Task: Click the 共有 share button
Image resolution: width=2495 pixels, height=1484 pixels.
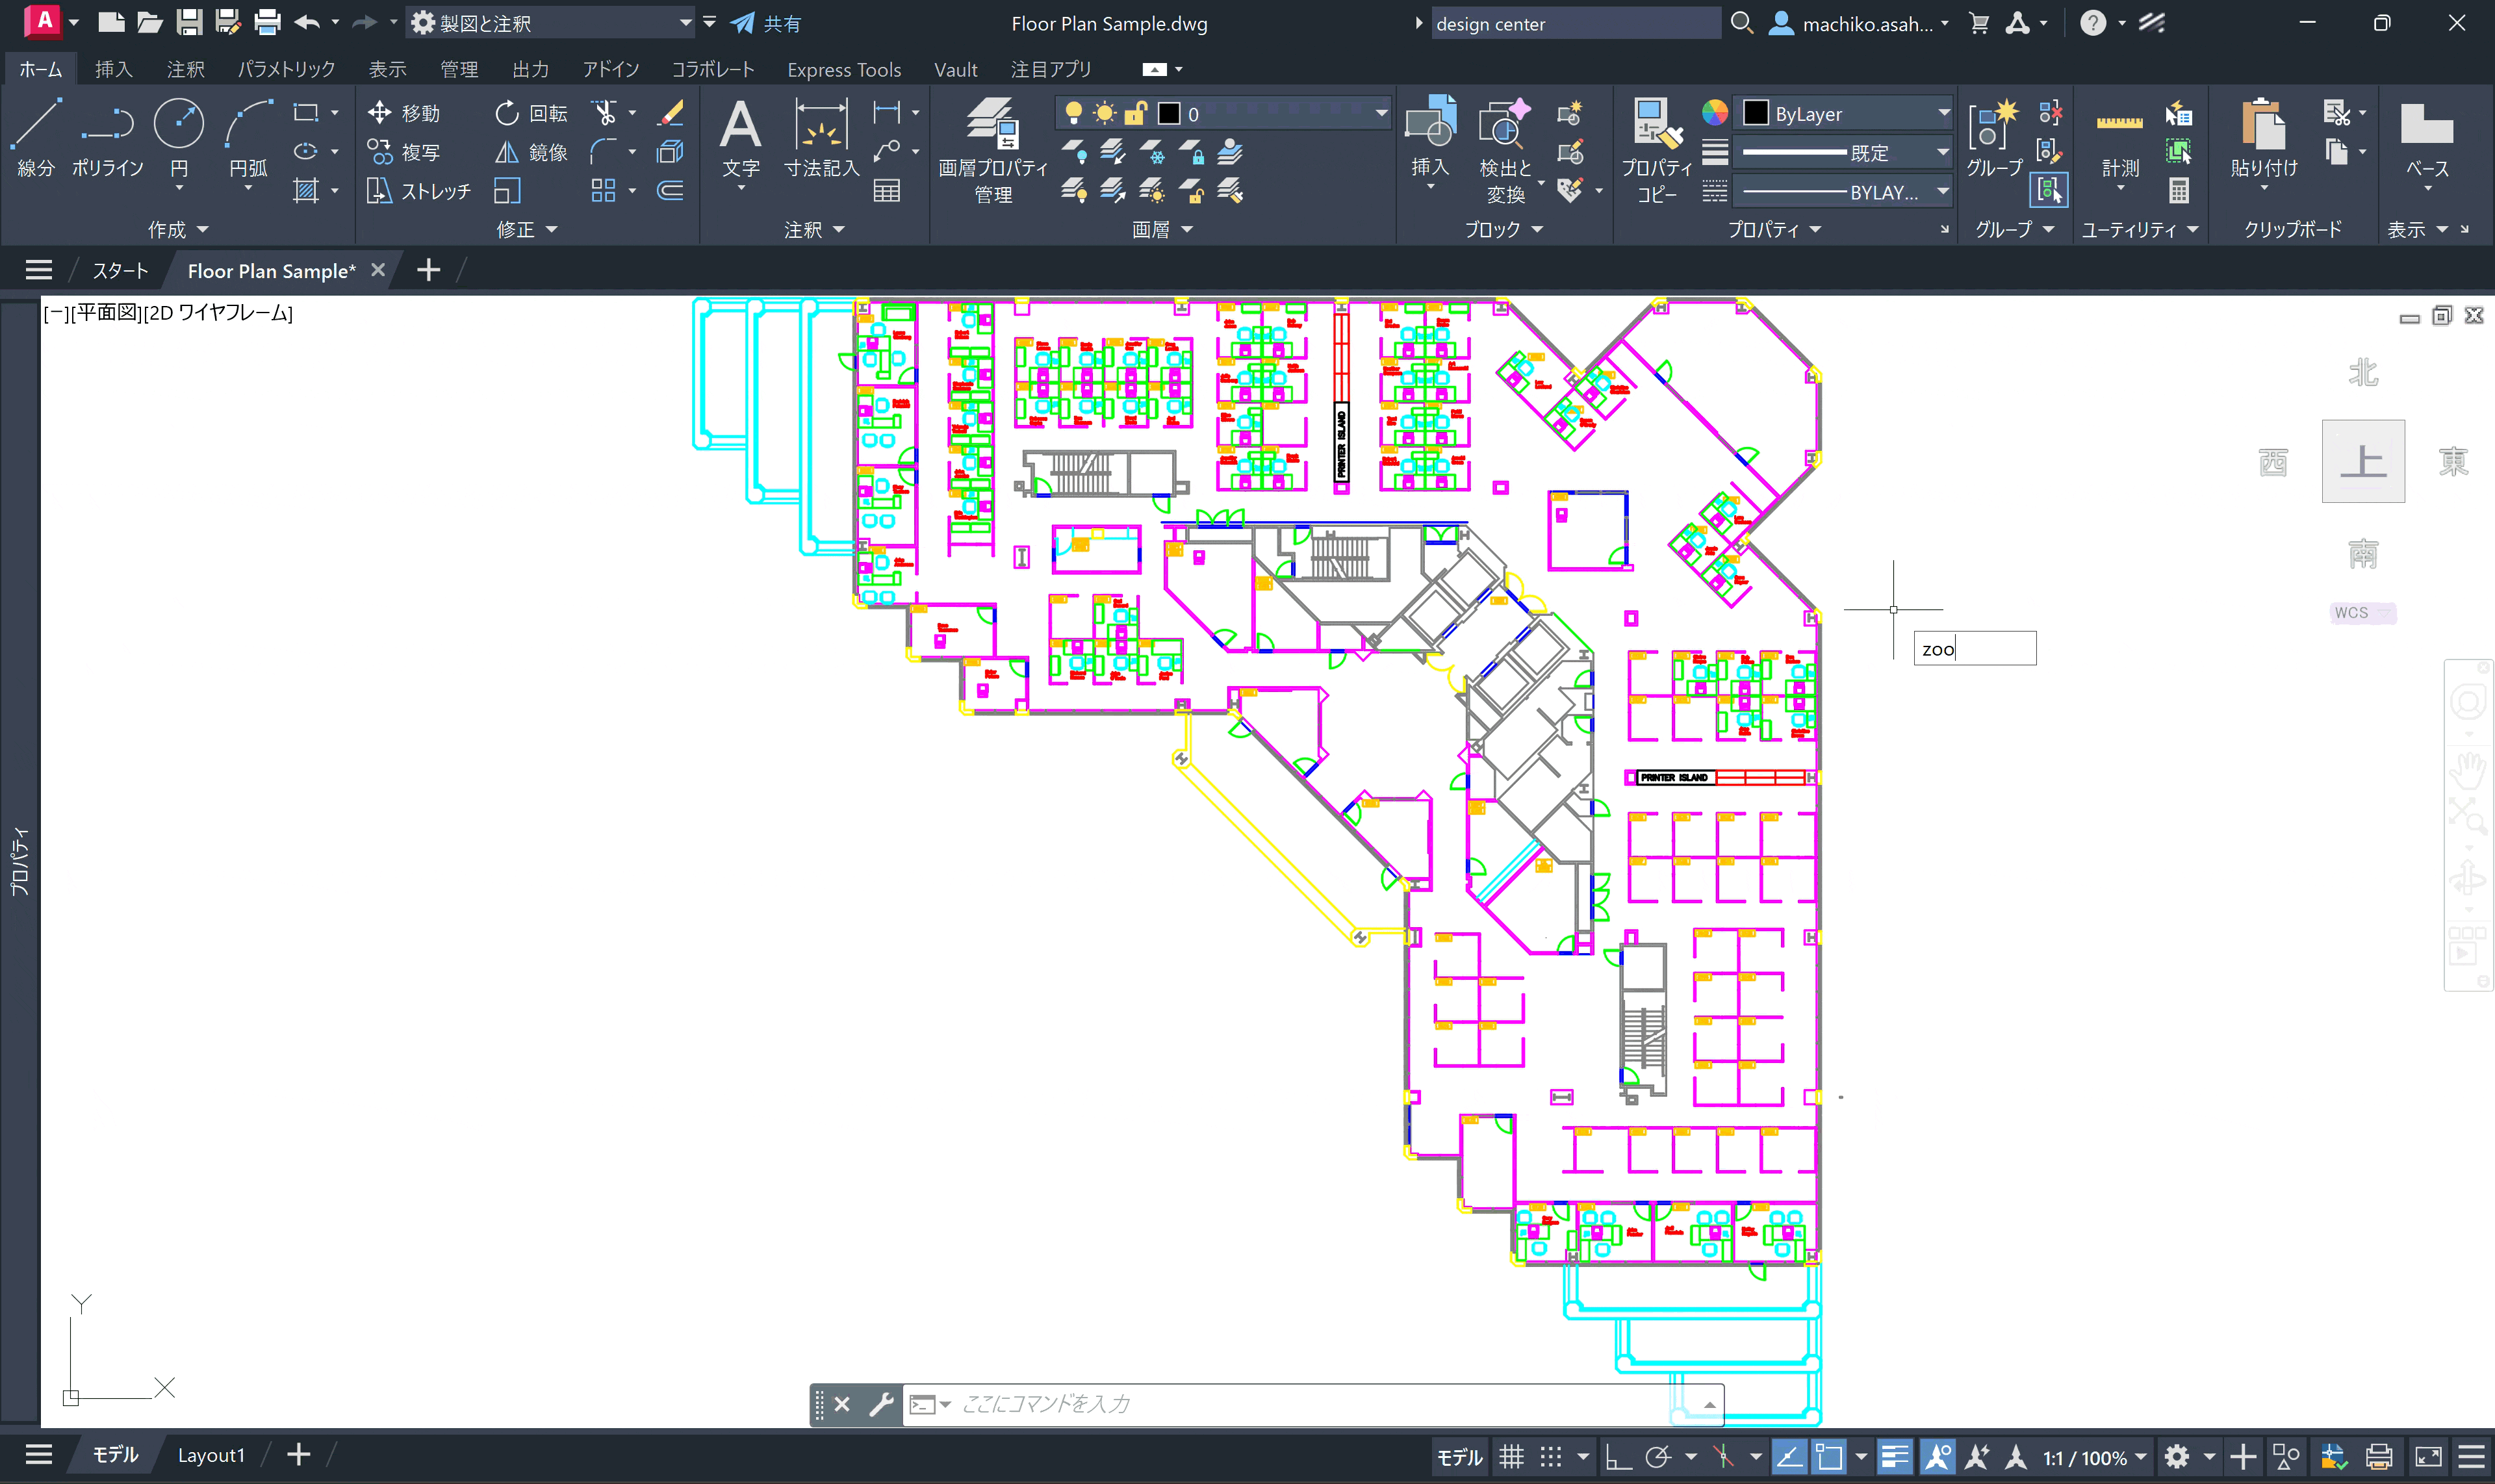Action: point(766,23)
